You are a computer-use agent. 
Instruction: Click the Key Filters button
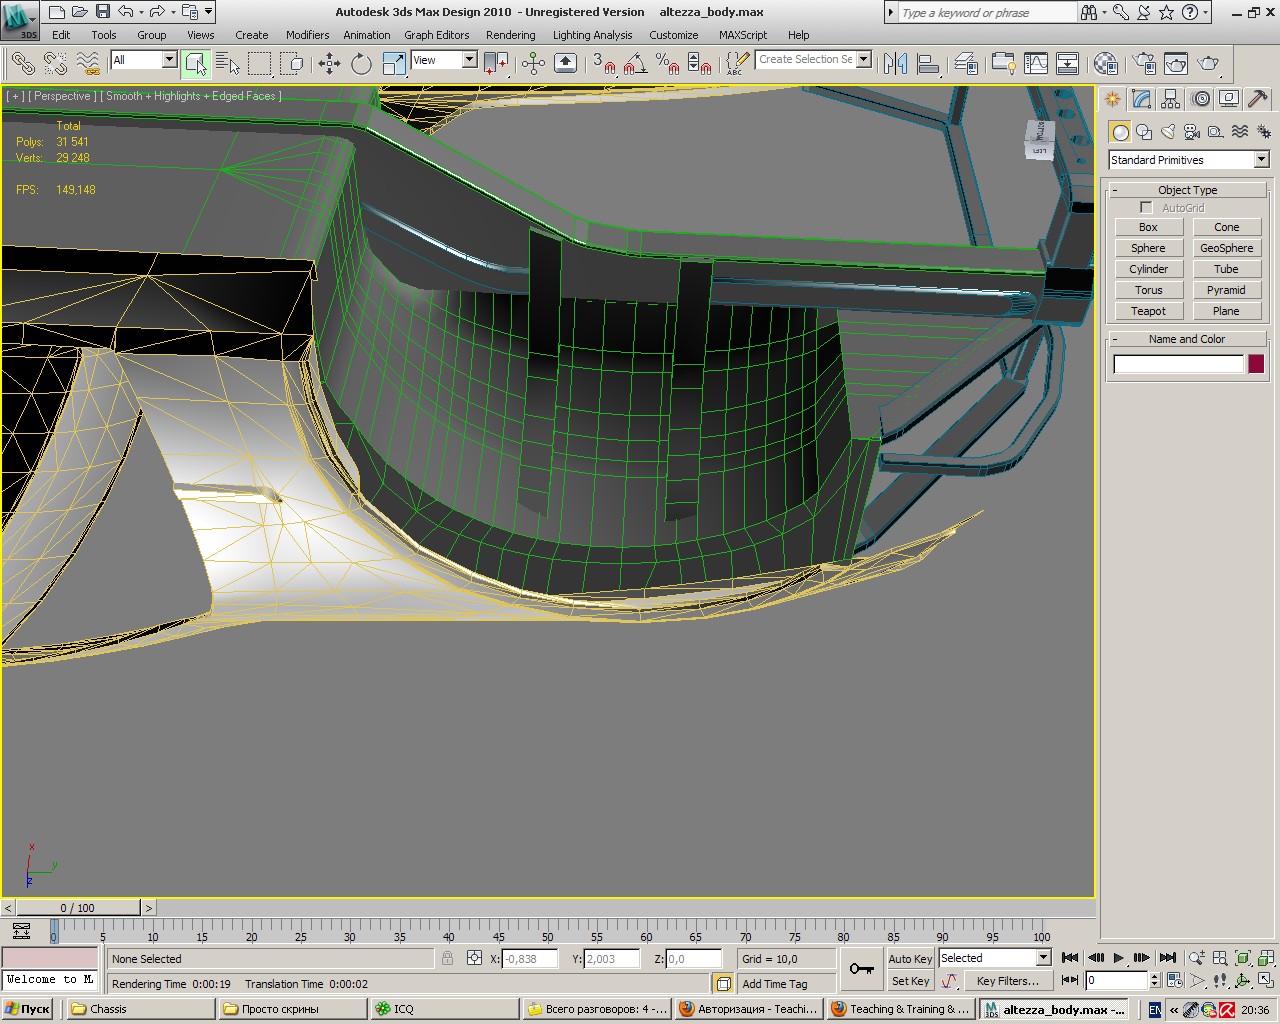pyautogui.click(x=1007, y=981)
